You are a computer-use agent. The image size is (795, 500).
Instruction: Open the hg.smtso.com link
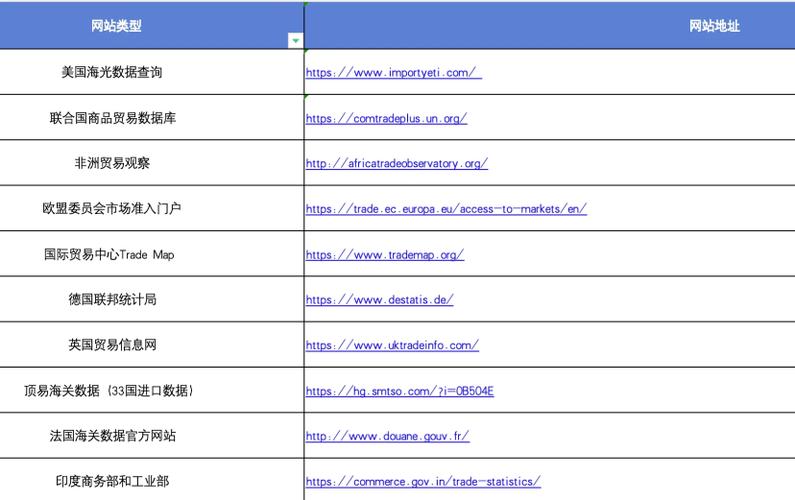pos(399,391)
